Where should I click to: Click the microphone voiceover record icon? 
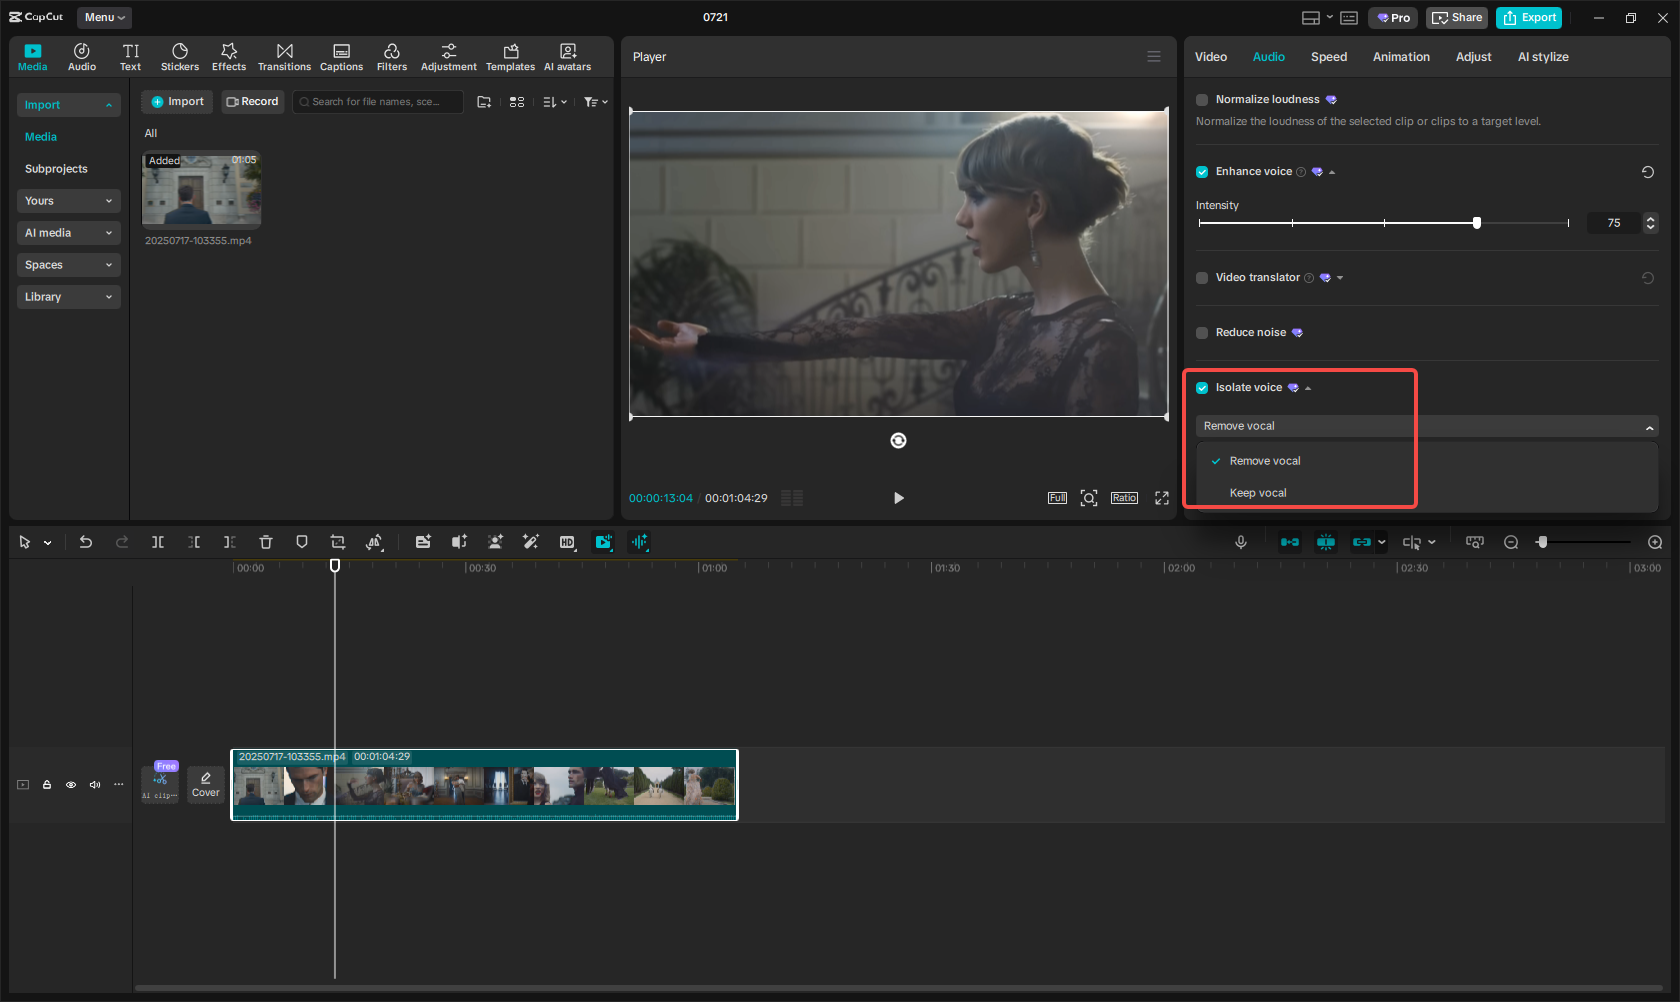(1240, 542)
